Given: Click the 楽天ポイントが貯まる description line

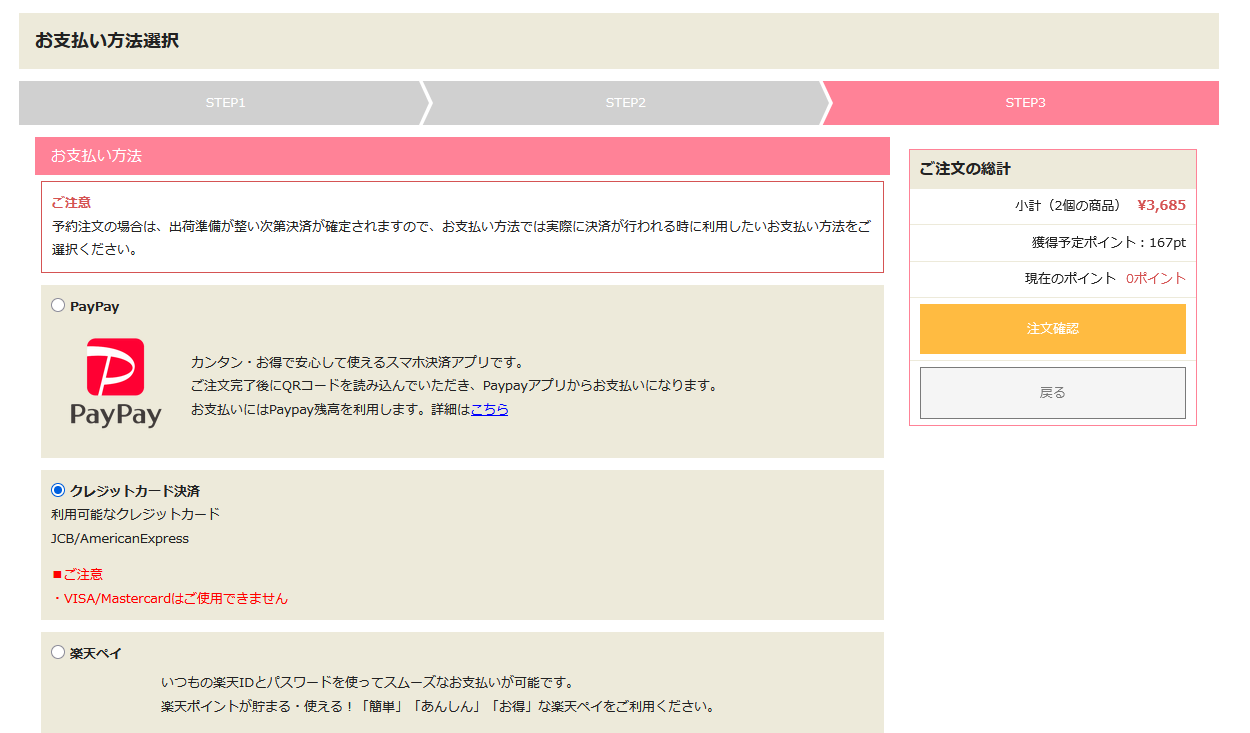Looking at the screenshot, I should (x=439, y=706).
